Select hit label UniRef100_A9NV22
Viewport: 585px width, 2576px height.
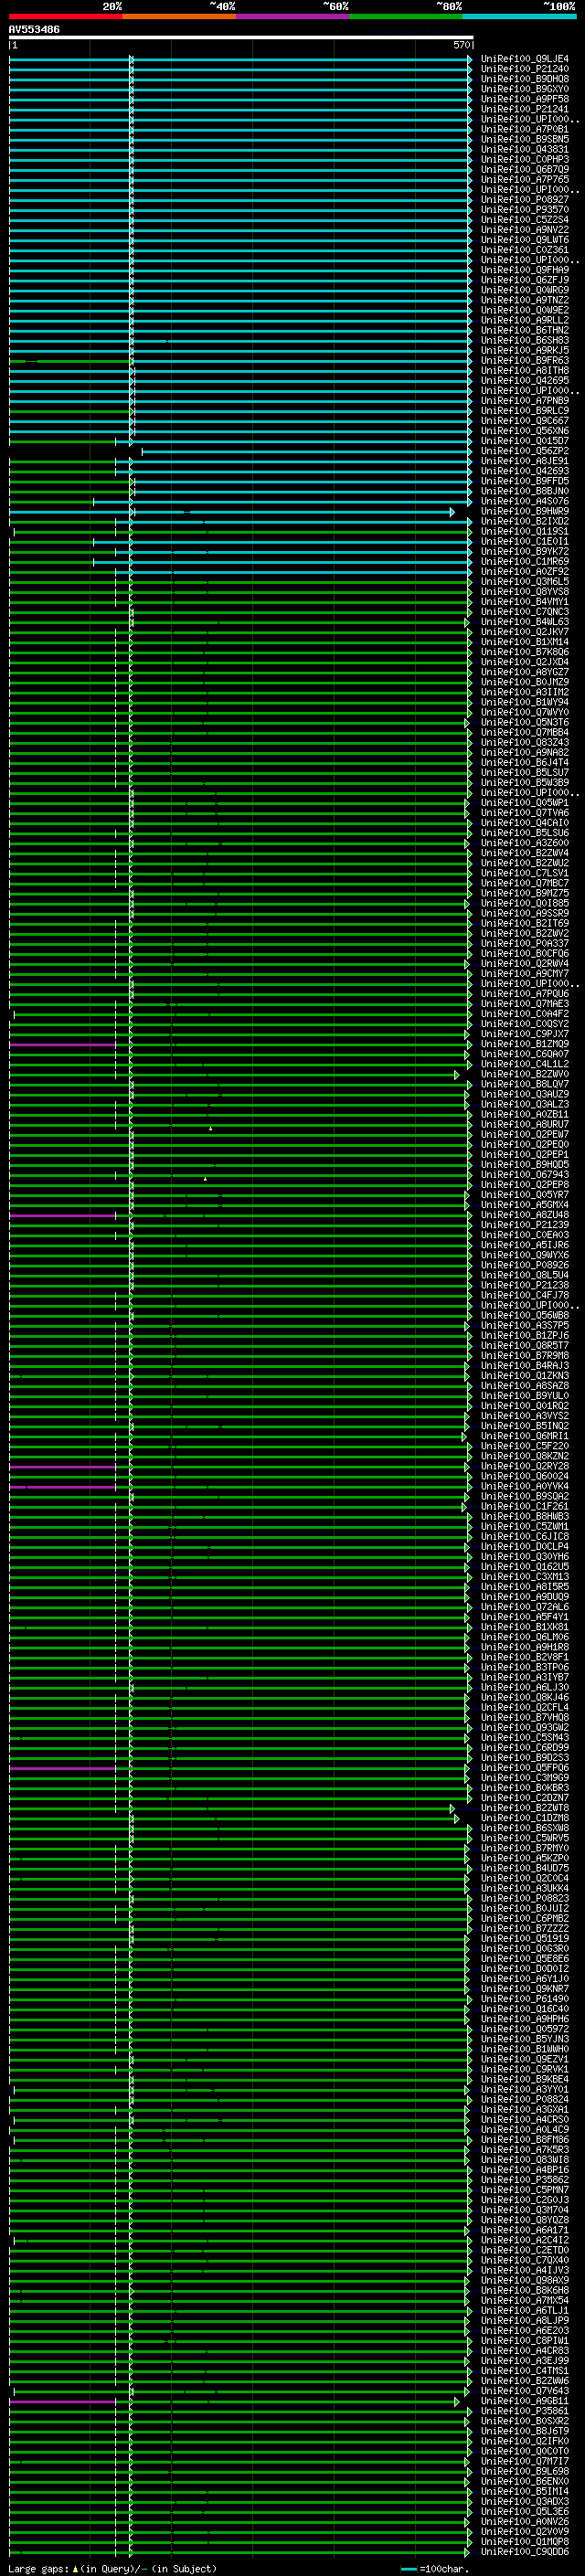(x=525, y=230)
